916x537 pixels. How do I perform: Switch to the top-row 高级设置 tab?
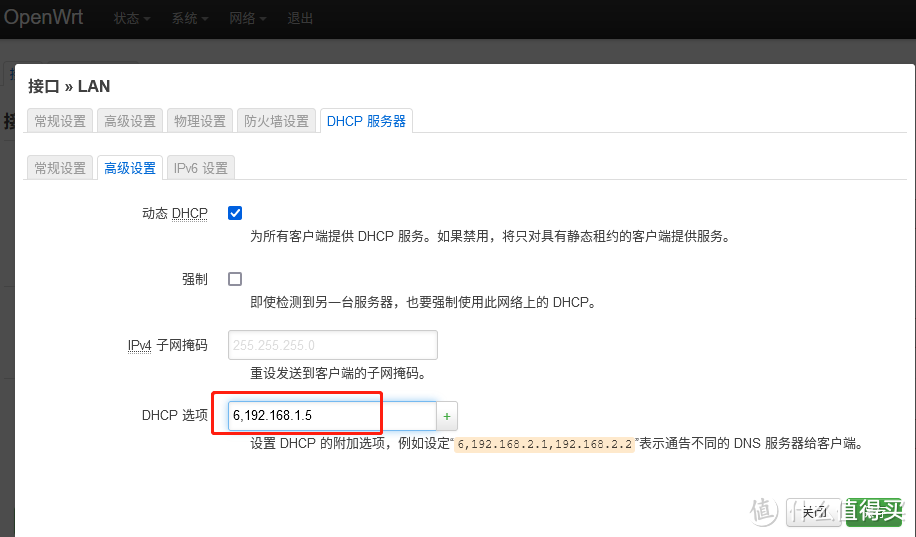pyautogui.click(x=130, y=121)
